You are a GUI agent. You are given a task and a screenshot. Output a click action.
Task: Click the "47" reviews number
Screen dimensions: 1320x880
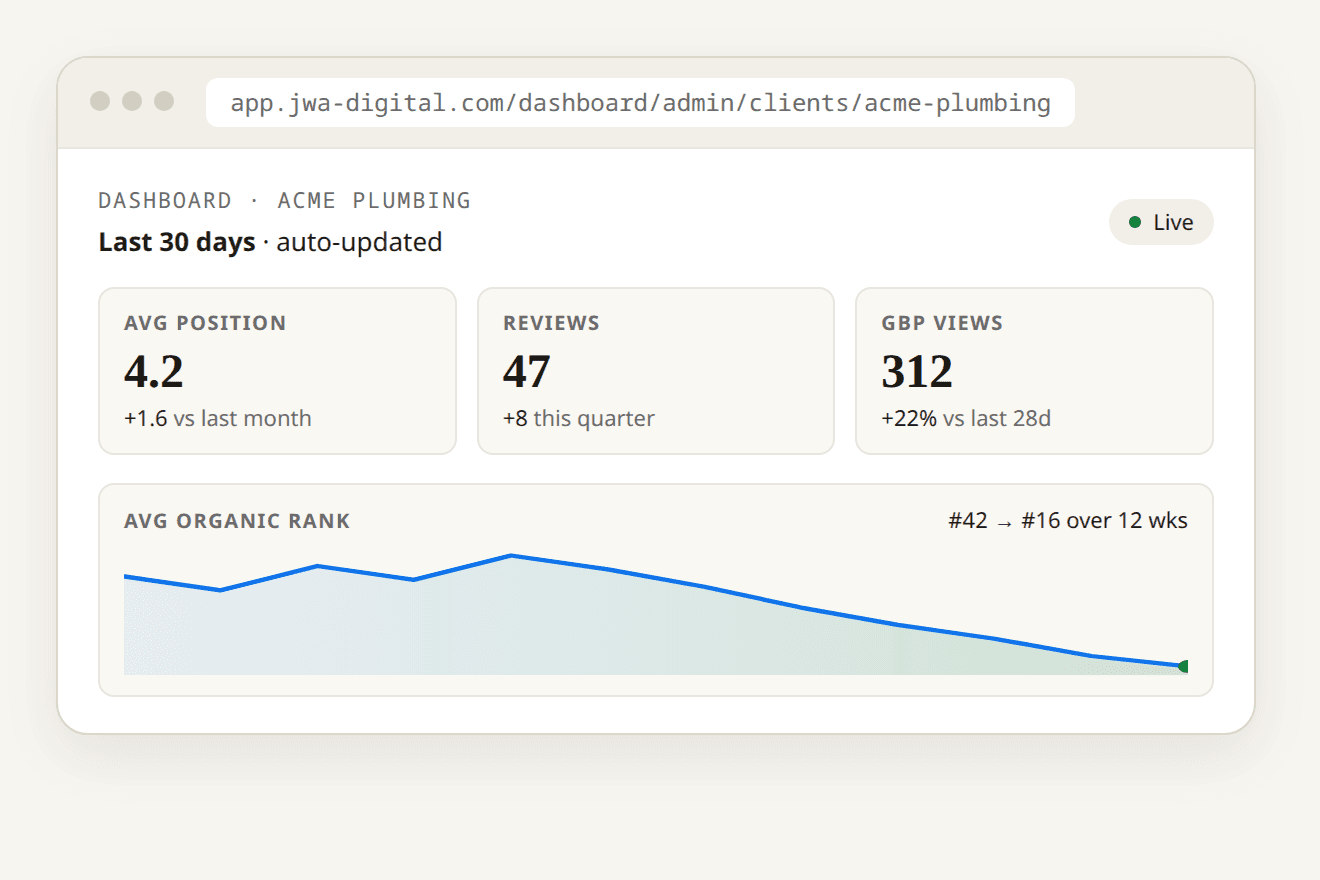[x=527, y=371]
